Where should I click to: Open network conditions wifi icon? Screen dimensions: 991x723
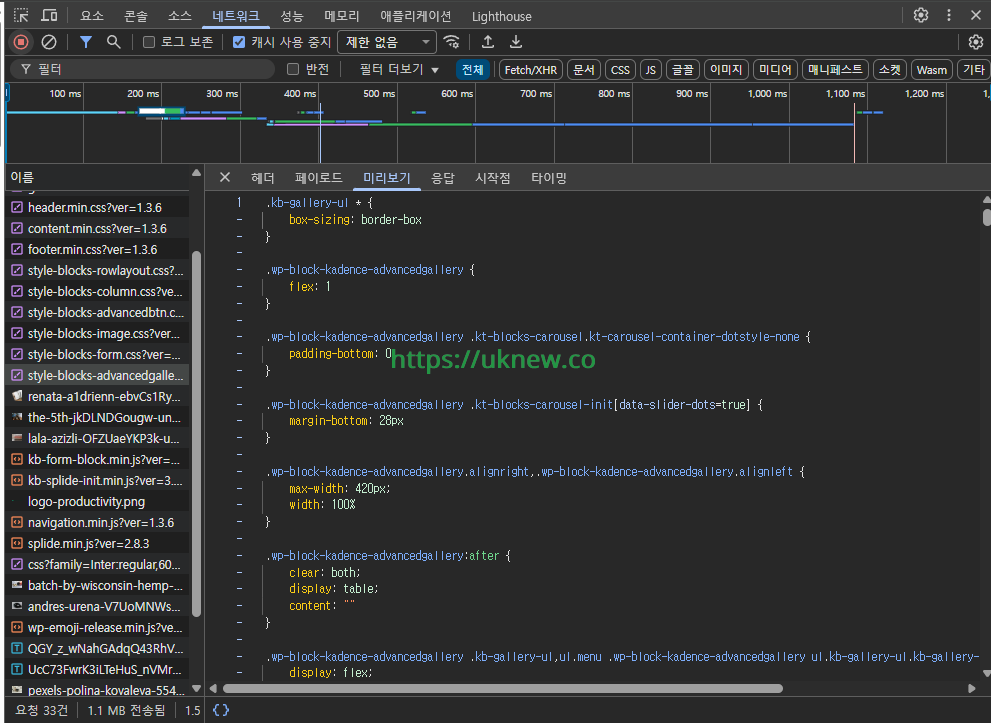tap(453, 42)
